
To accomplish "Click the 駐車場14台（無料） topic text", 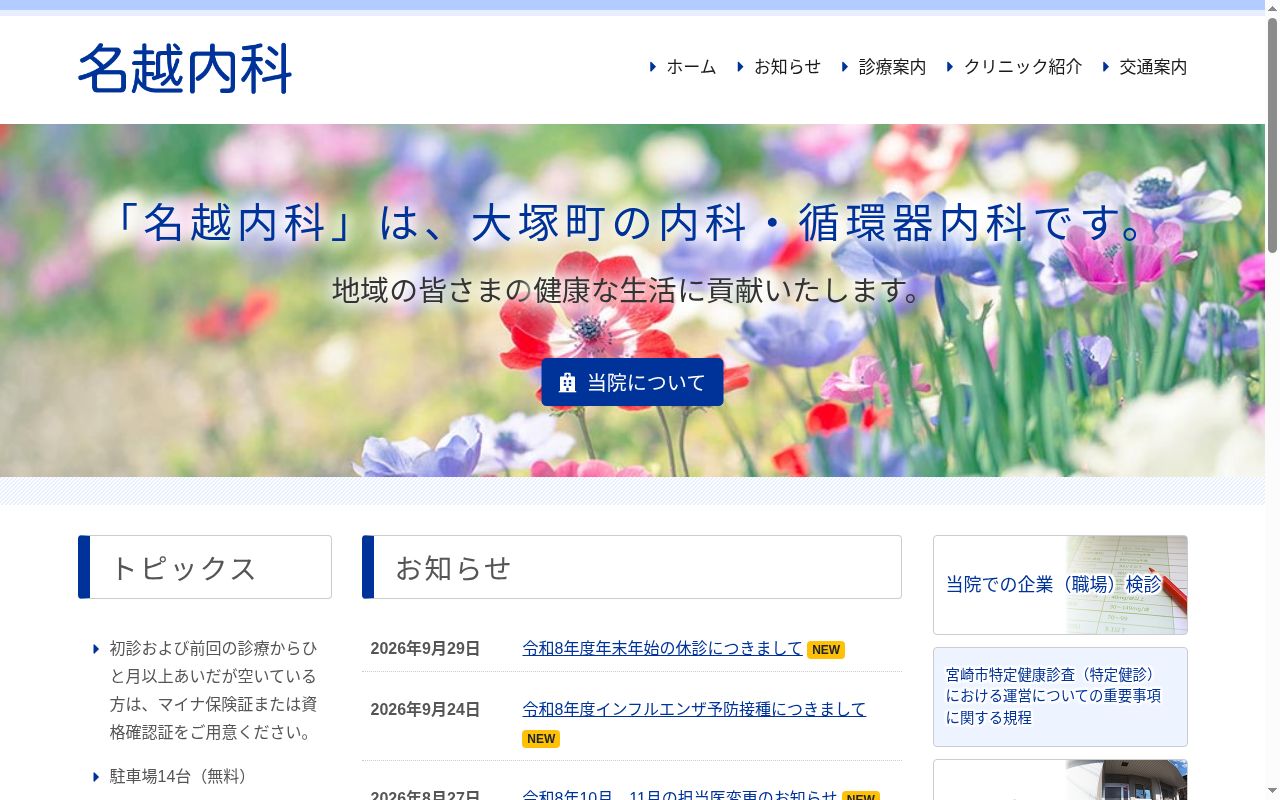I will (x=180, y=776).
